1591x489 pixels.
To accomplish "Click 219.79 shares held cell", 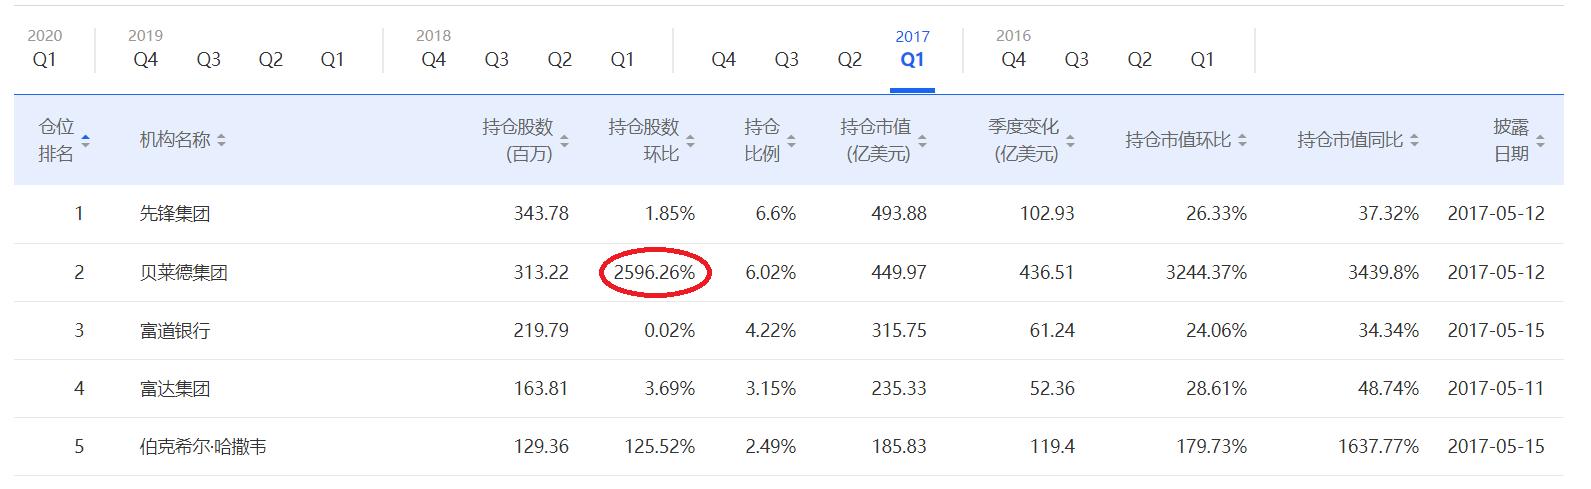I will click(541, 331).
